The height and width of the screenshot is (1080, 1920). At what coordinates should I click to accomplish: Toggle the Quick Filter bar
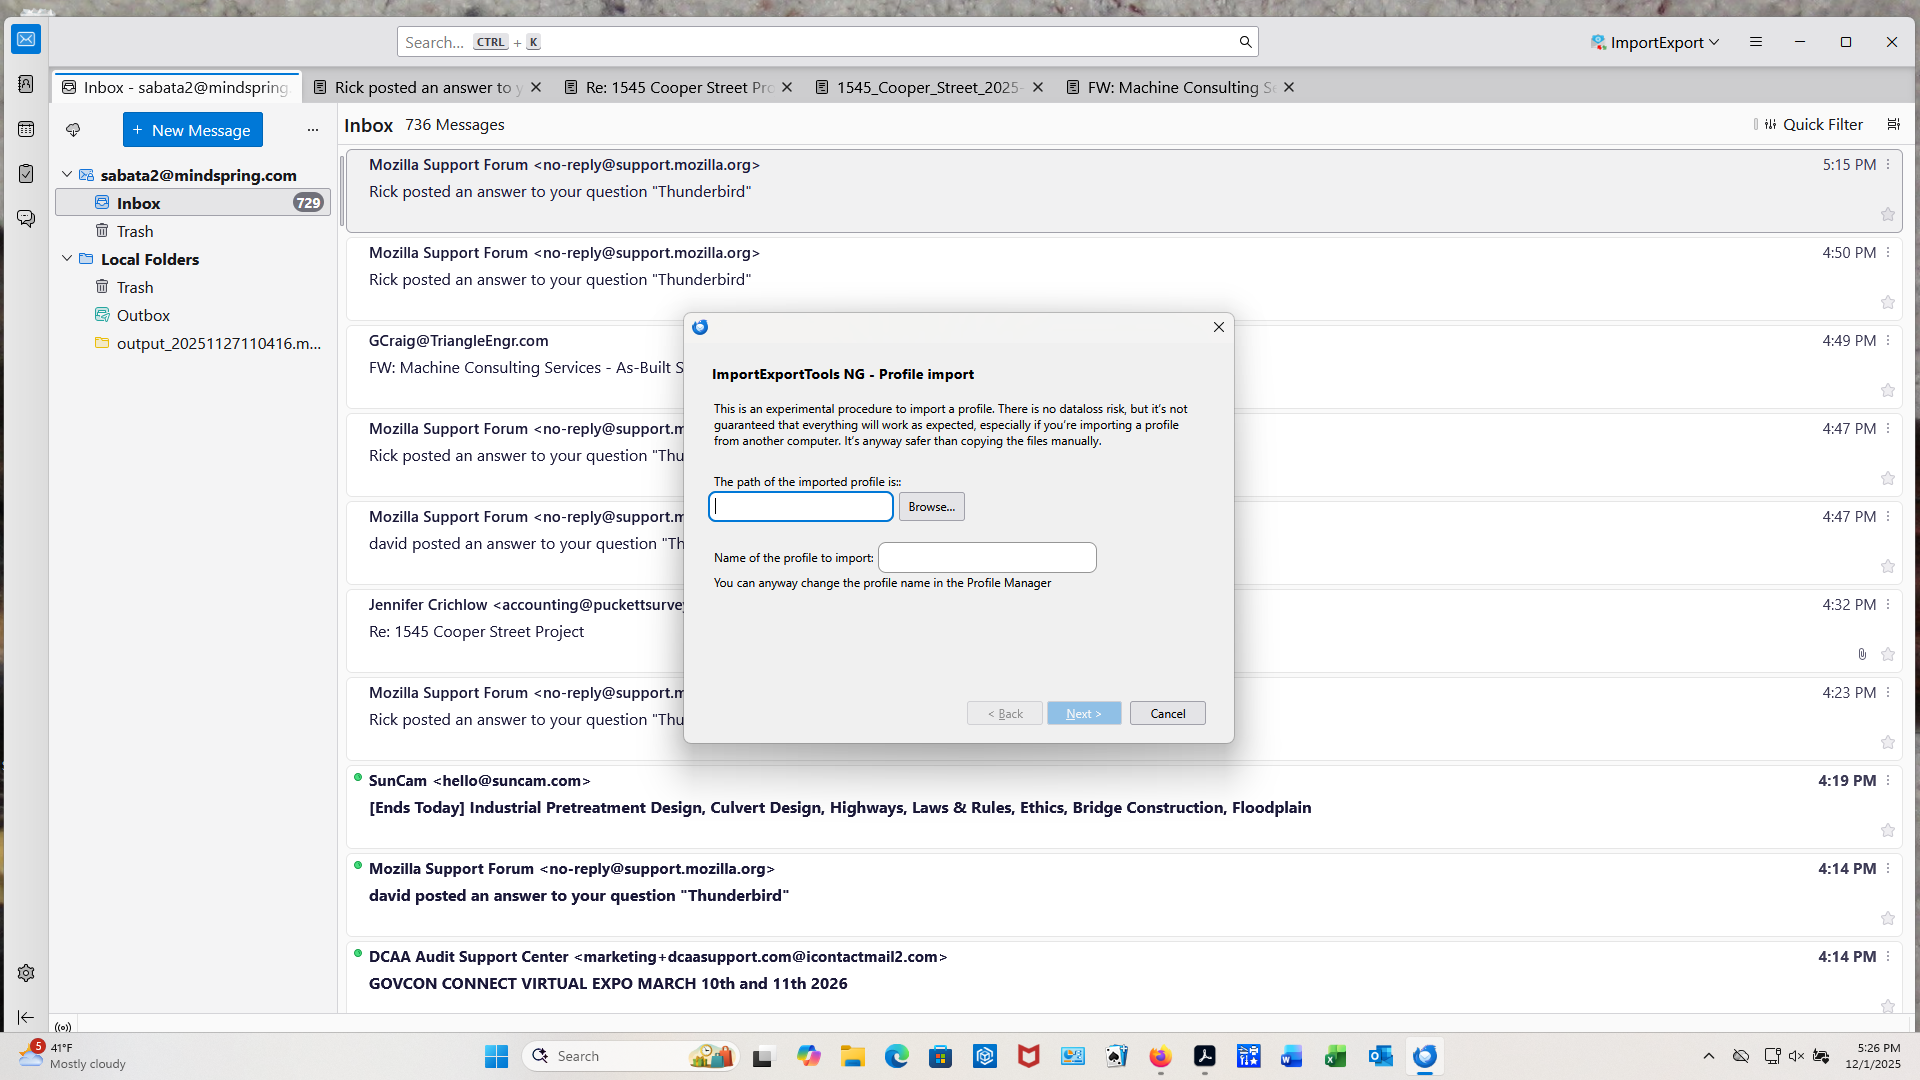click(1812, 124)
